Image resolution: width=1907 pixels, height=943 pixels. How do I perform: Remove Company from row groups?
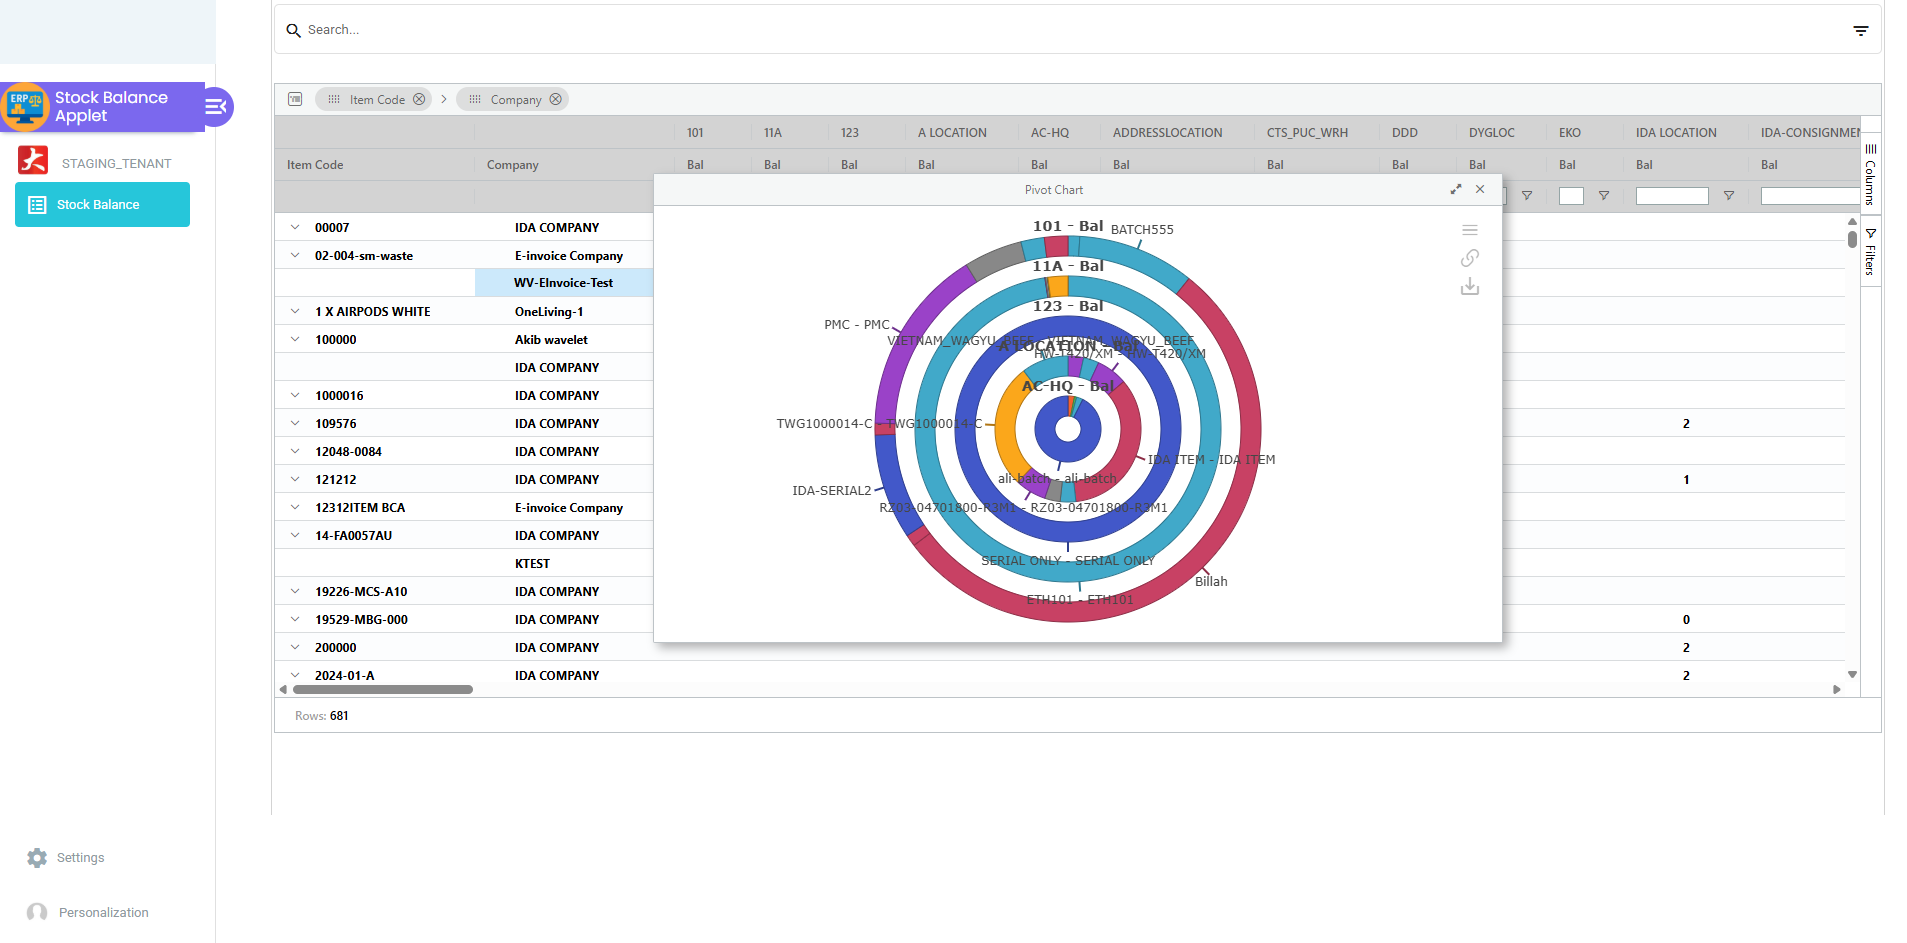click(x=555, y=99)
